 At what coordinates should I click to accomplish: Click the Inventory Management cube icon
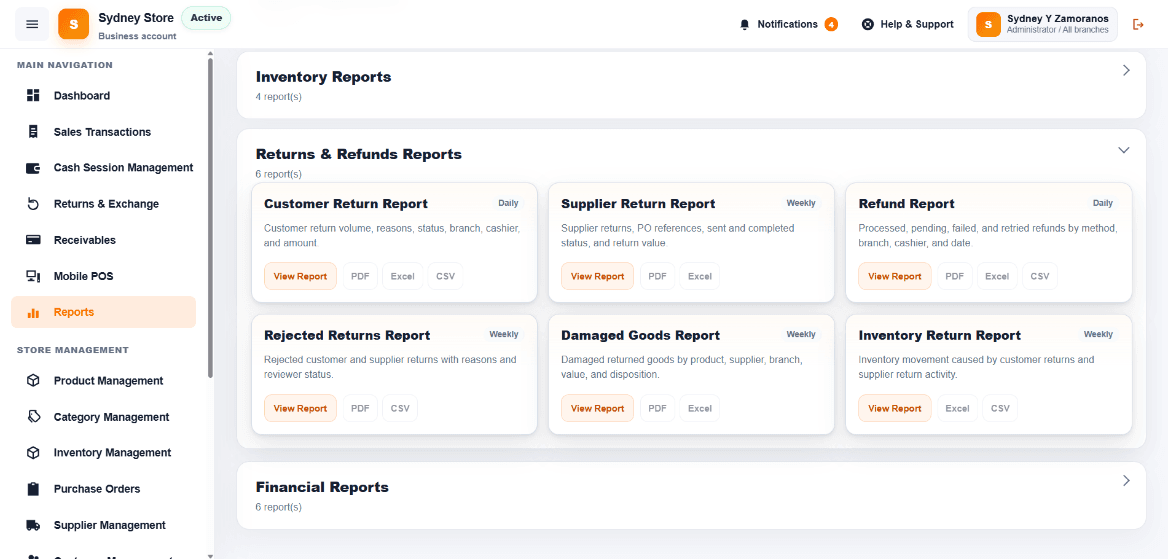point(33,453)
